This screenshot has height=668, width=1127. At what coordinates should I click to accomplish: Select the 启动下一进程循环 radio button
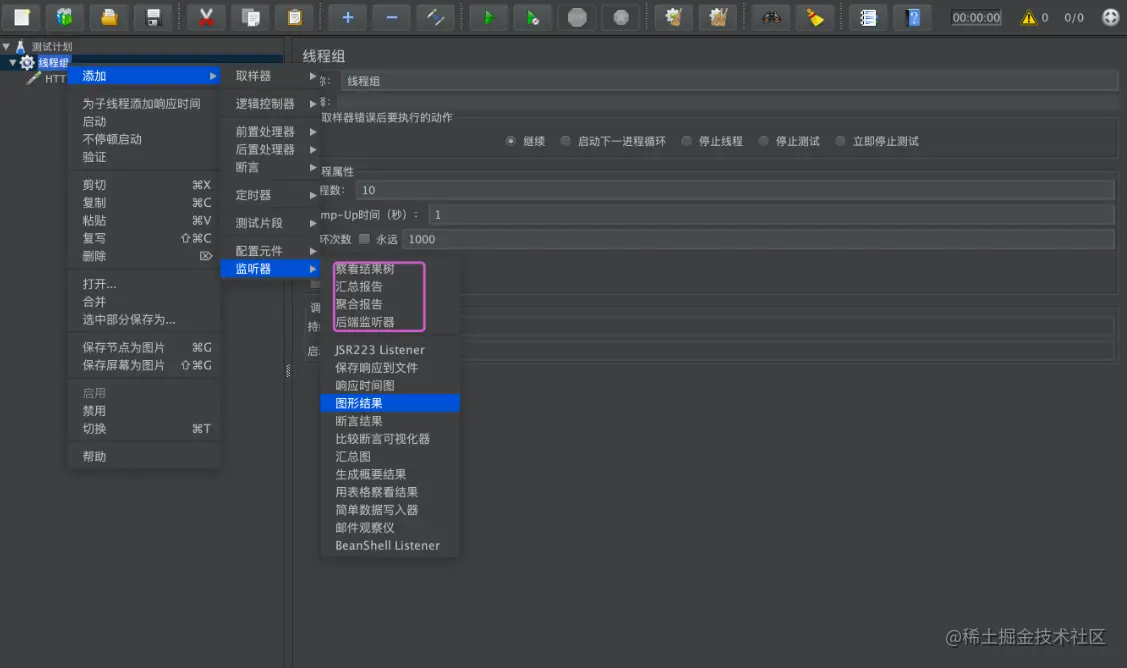pyautogui.click(x=566, y=141)
